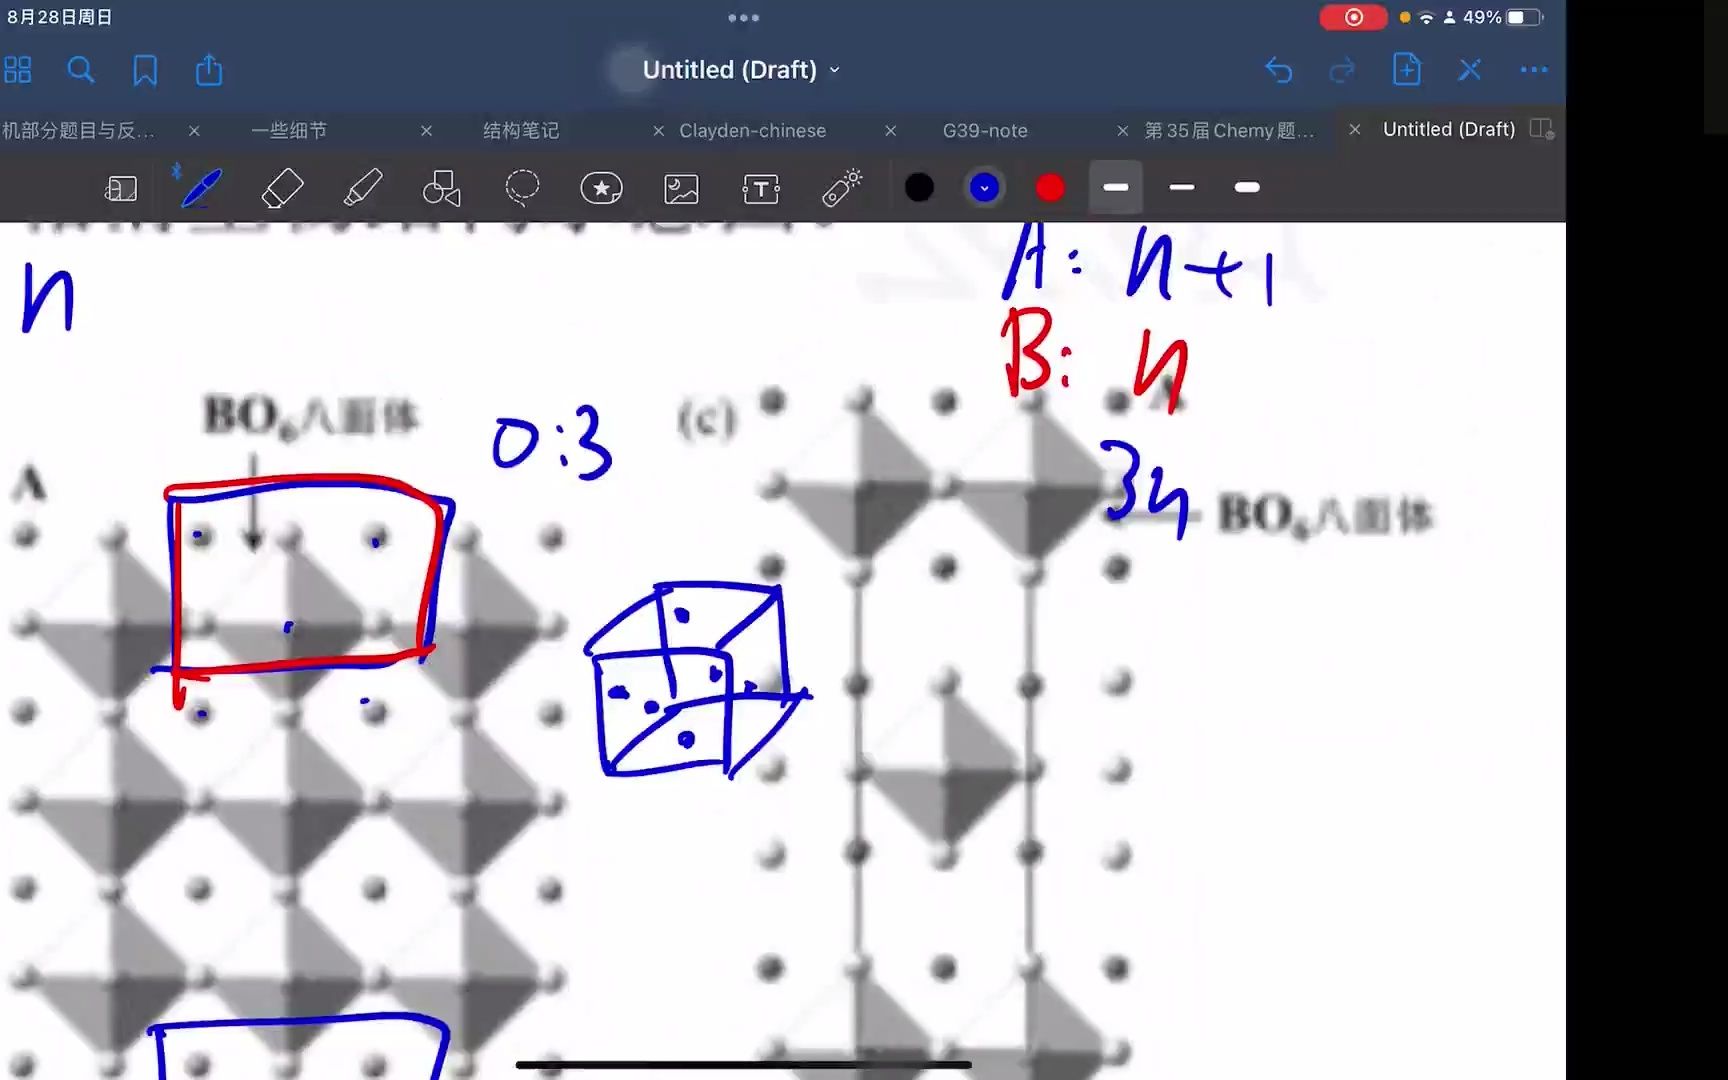Select the Pen tool
1728x1080 pixels.
199,187
